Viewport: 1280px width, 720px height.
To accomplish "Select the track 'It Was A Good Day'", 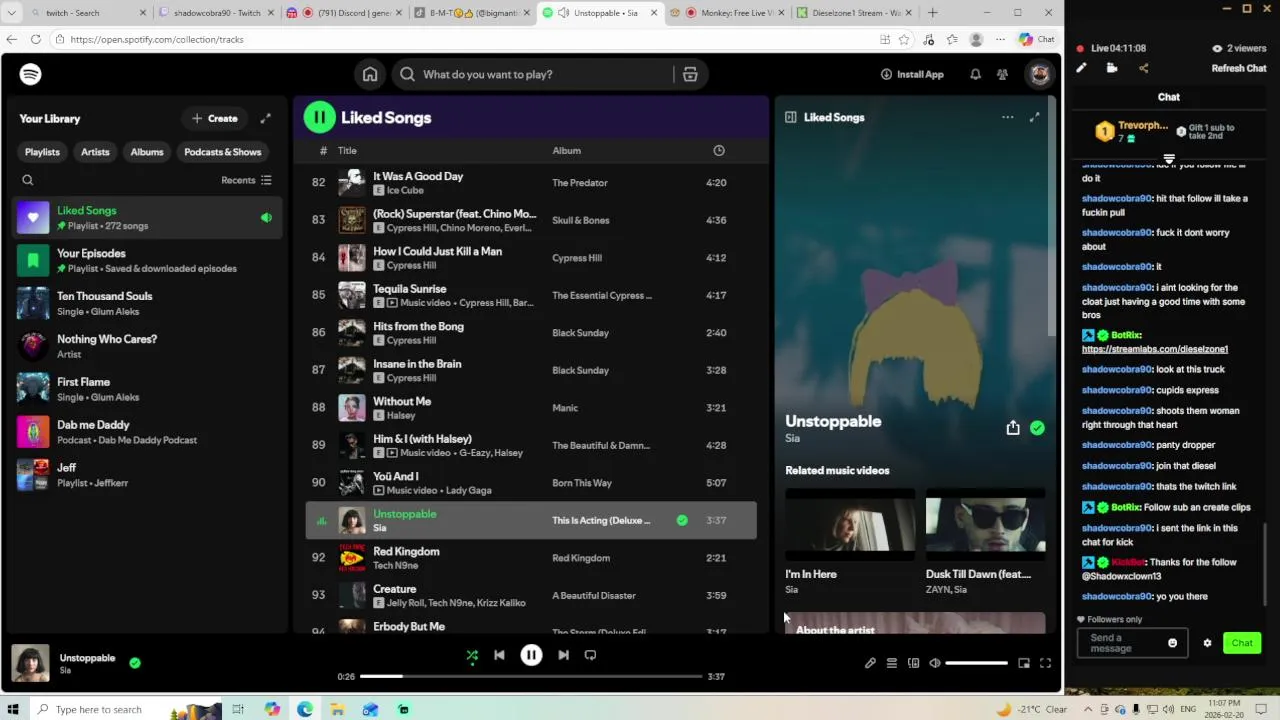I will coord(530,183).
